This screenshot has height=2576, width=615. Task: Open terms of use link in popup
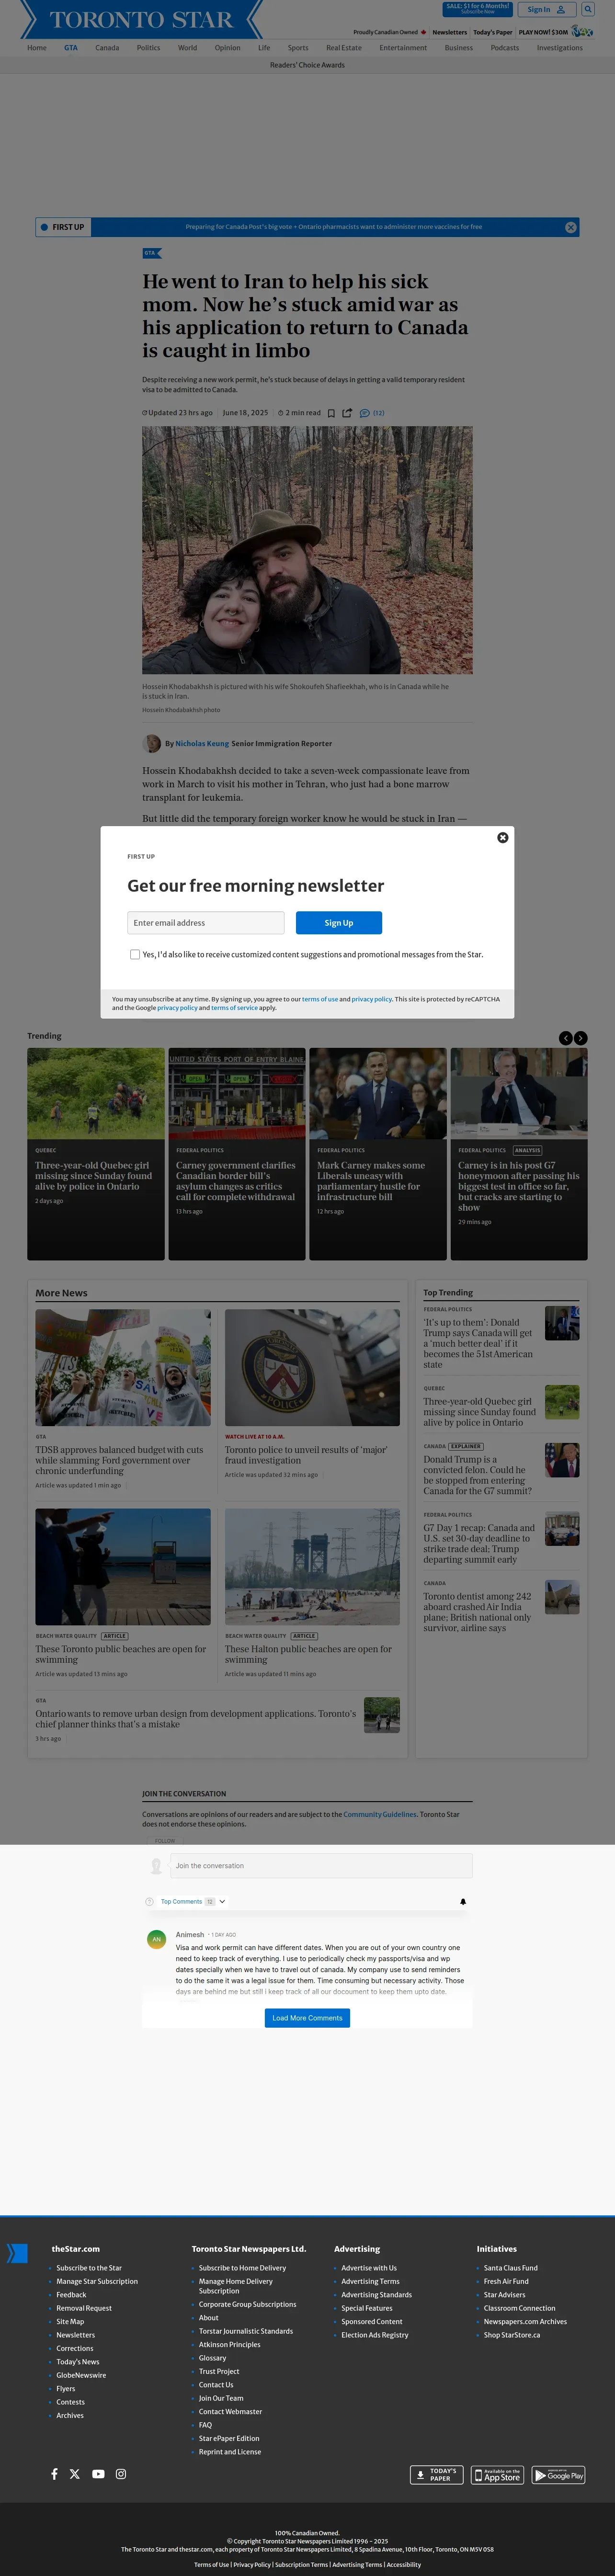click(x=320, y=999)
